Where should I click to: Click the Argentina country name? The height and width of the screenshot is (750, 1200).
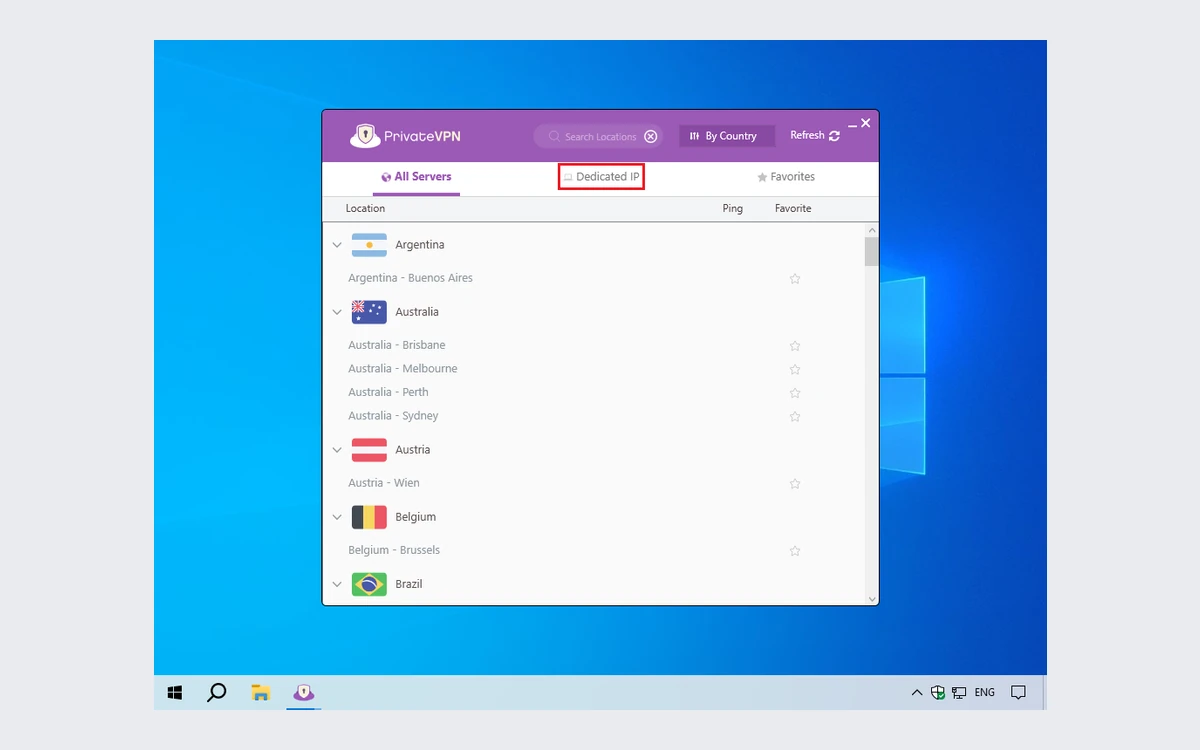pyautogui.click(x=420, y=245)
